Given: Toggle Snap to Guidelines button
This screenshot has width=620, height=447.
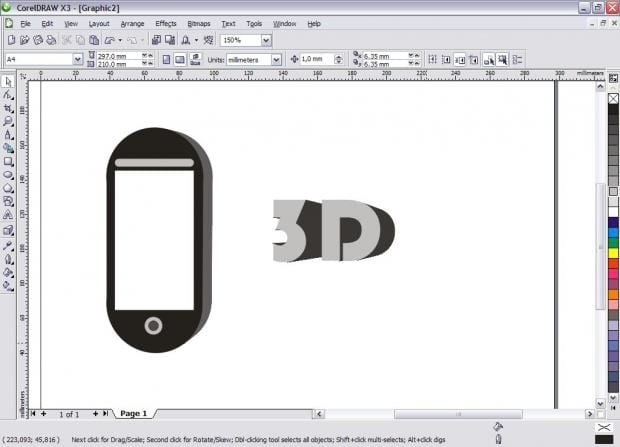Looking at the screenshot, I should point(446,60).
